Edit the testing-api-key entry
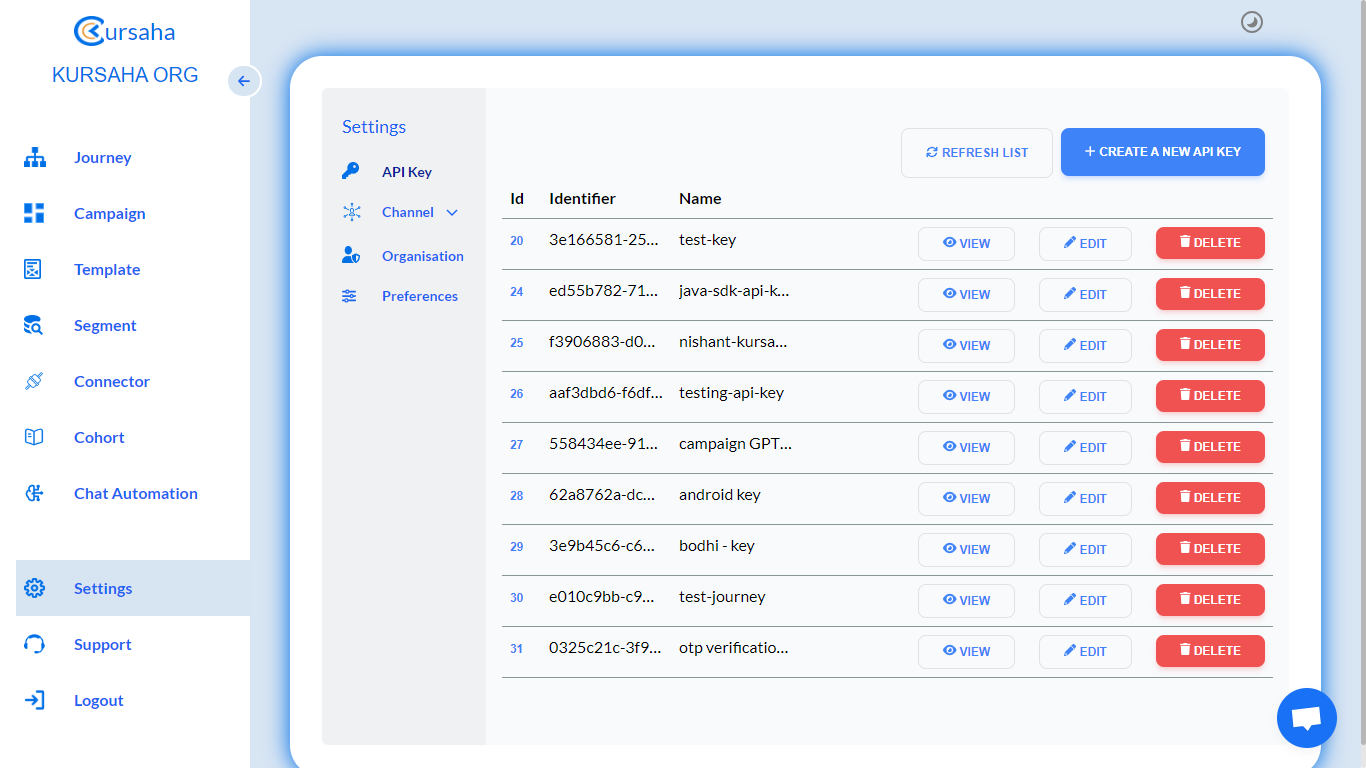1366x768 pixels. (x=1085, y=397)
